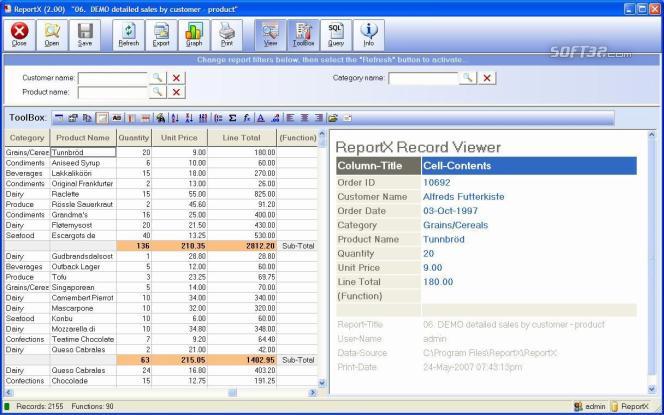Export the report via Export button
The width and height of the screenshot is (664, 415).
(x=161, y=35)
